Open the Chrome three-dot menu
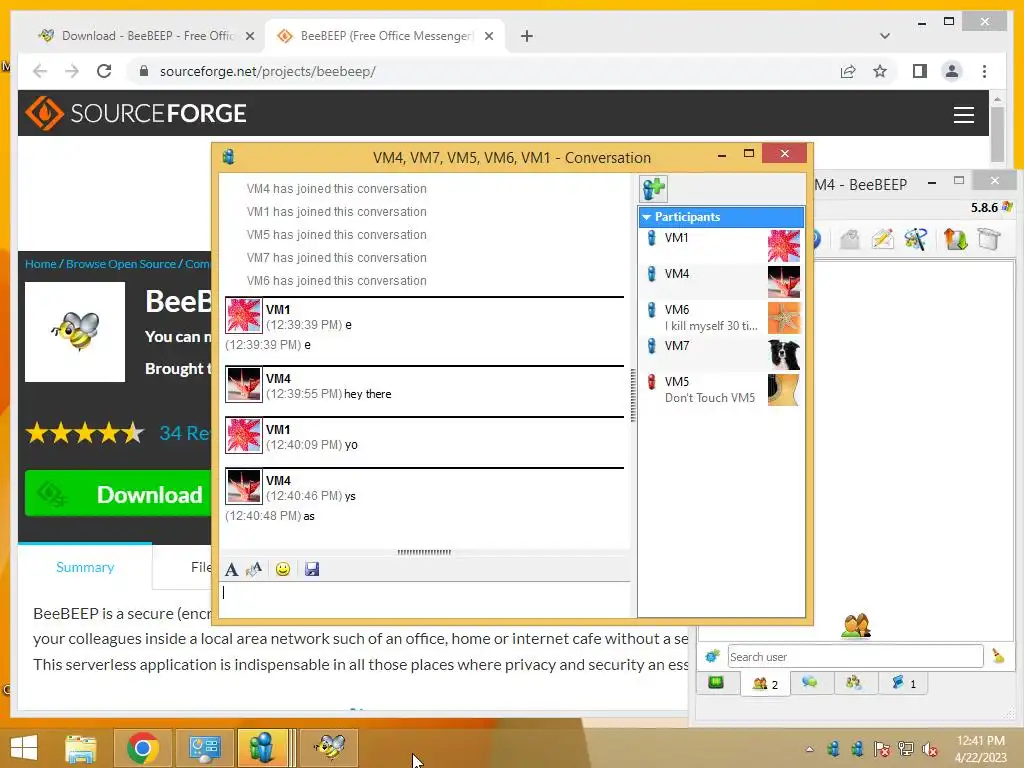The image size is (1024, 768). 984,71
